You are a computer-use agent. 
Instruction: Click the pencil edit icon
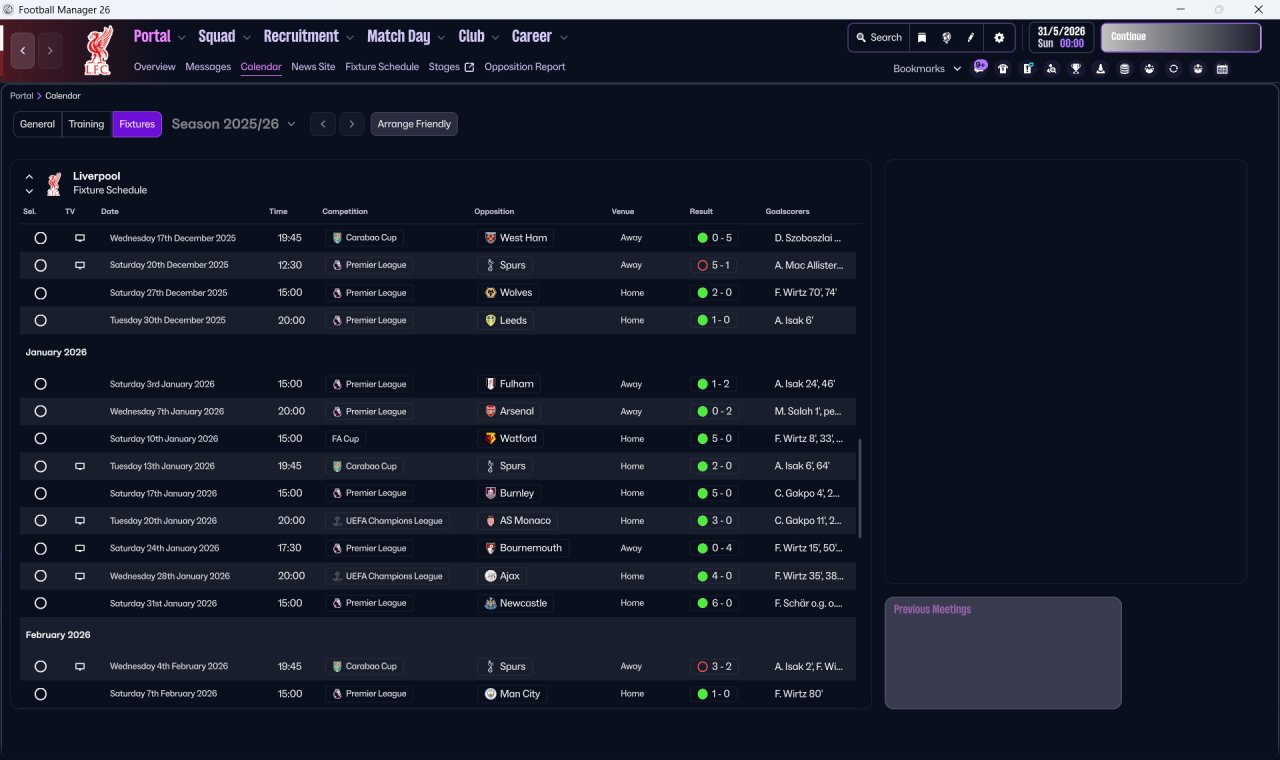click(970, 38)
